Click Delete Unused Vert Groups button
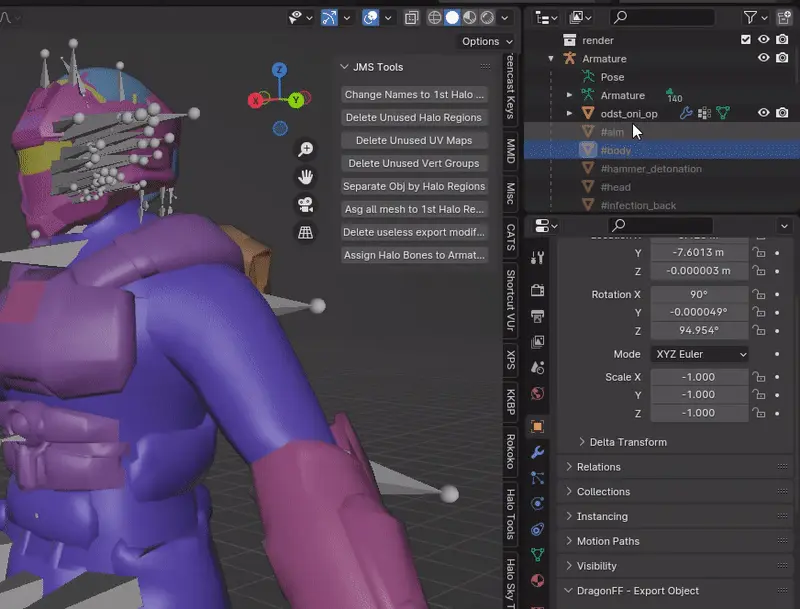800x609 pixels. click(414, 163)
